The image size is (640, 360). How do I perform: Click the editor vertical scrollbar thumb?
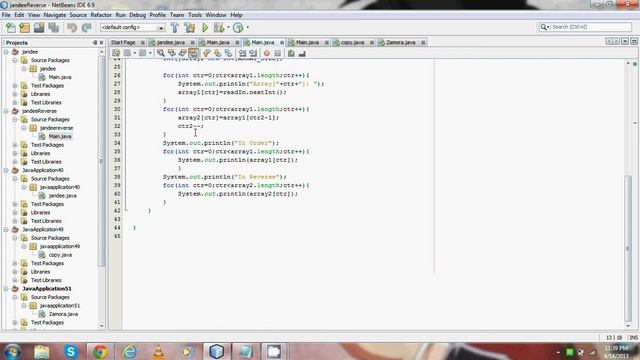click(628, 248)
